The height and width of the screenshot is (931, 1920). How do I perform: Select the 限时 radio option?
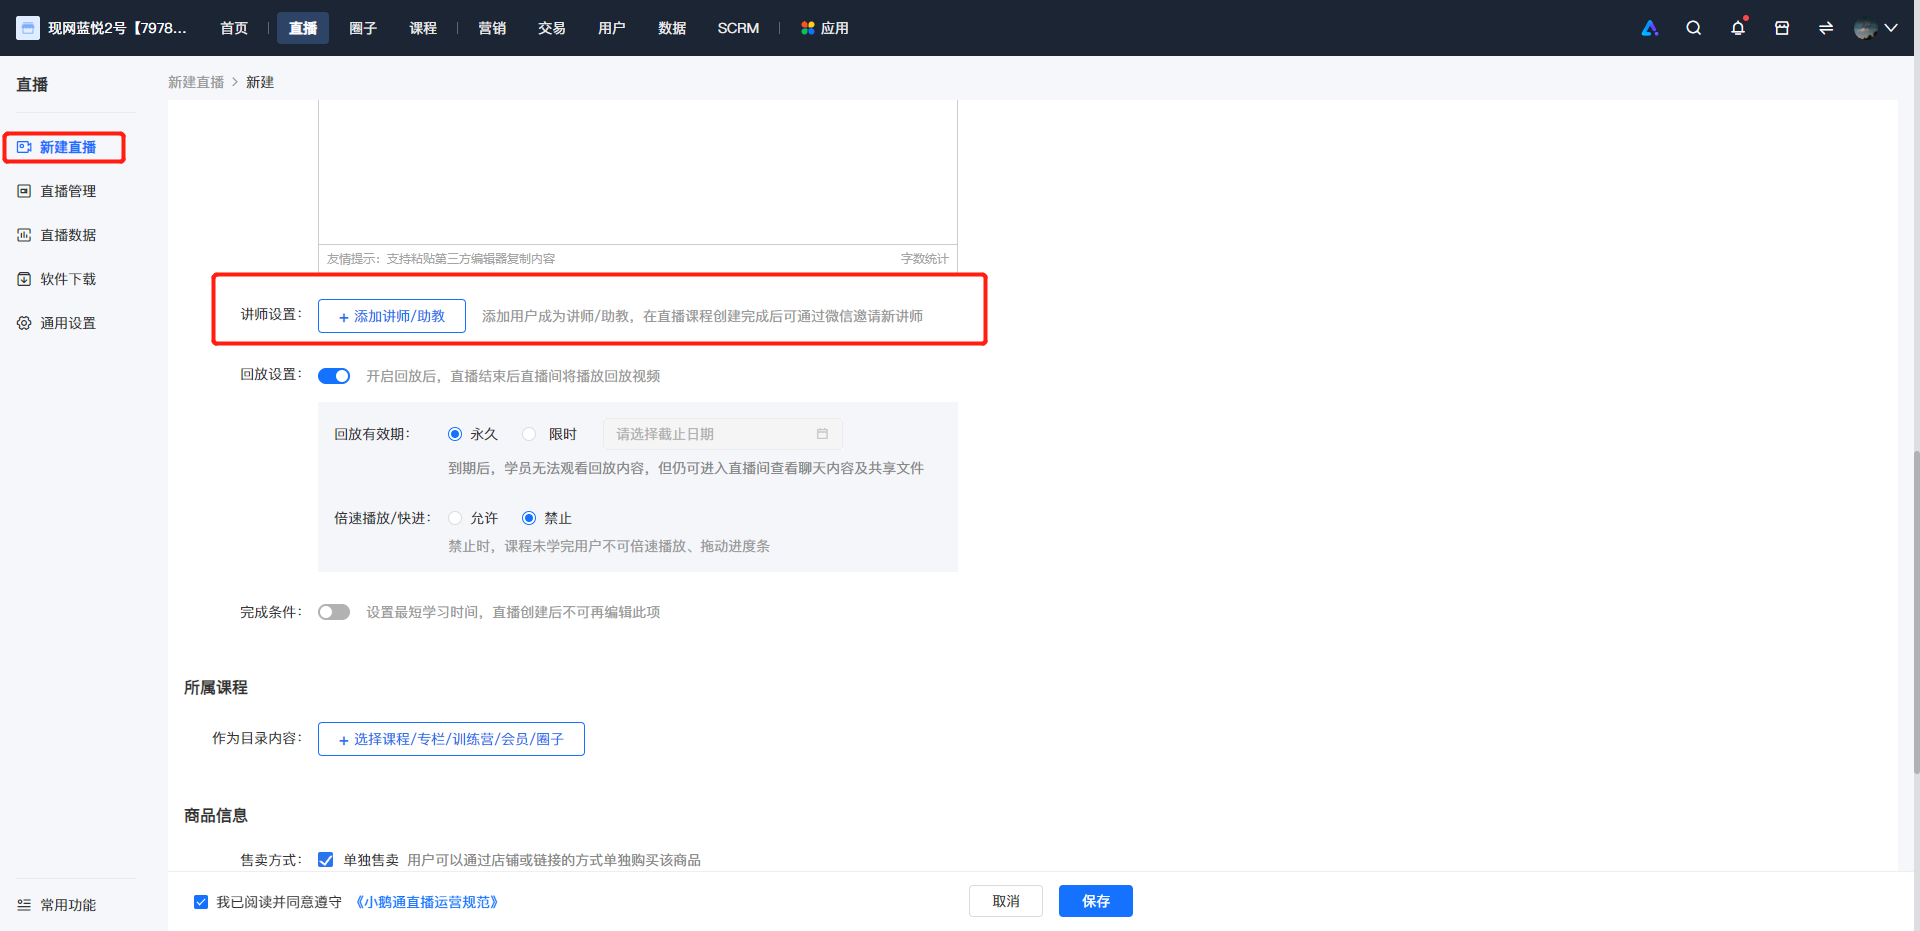tap(529, 434)
